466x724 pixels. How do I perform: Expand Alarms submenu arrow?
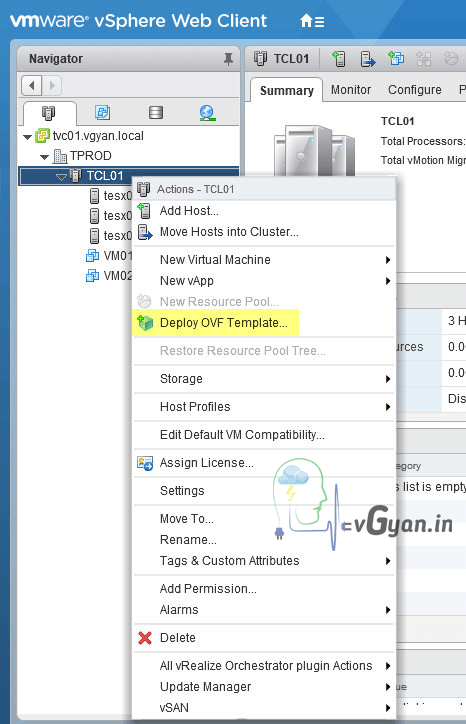tap(388, 610)
